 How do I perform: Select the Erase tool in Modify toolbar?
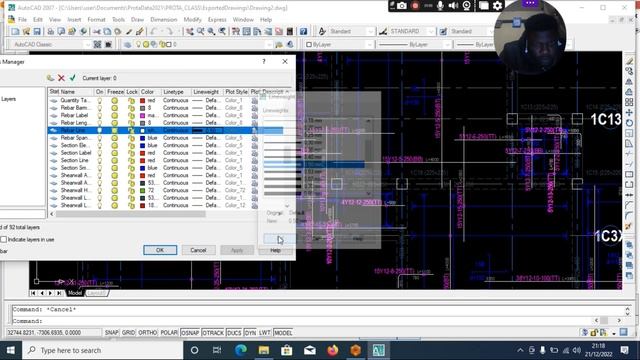(x=629, y=61)
